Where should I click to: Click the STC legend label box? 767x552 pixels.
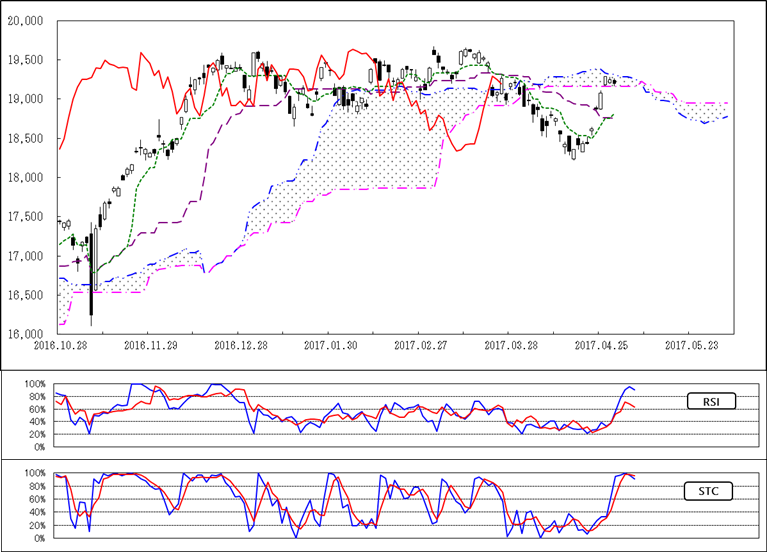(712, 491)
